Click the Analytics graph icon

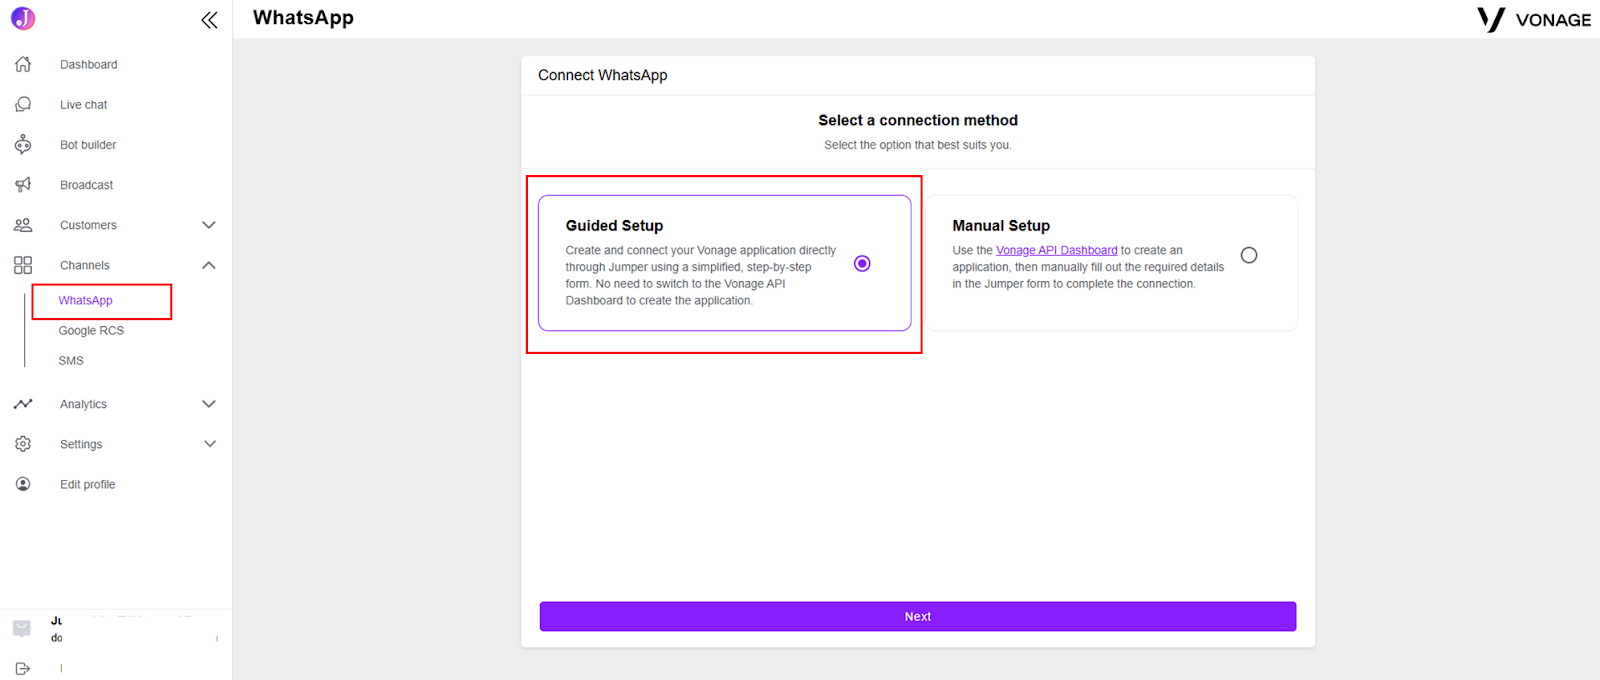point(23,404)
